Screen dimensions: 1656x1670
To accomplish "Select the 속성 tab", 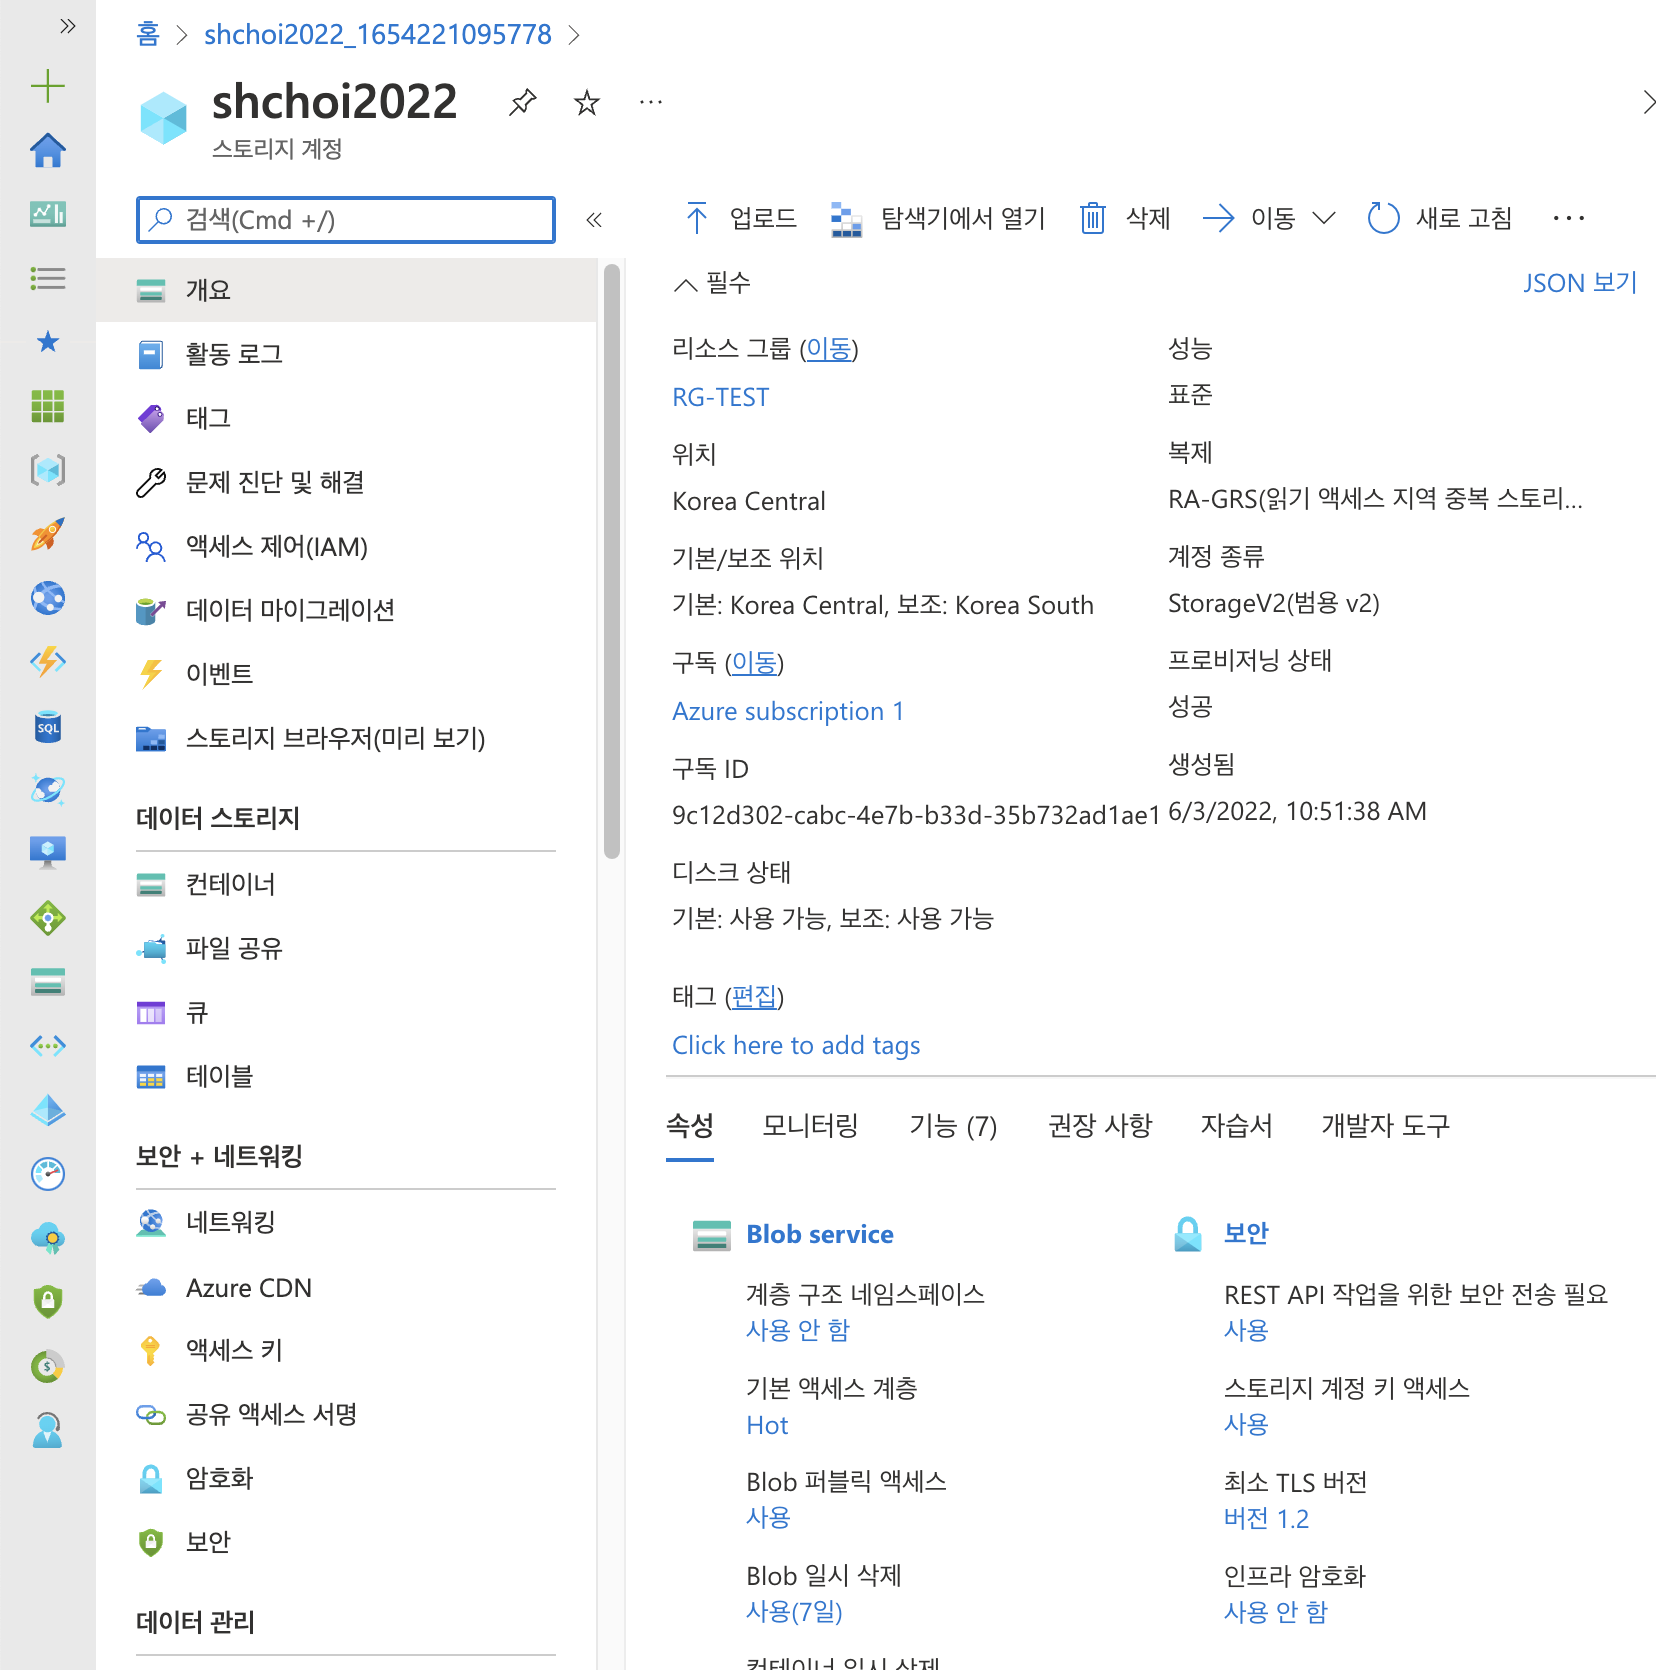I will click(x=690, y=1126).
